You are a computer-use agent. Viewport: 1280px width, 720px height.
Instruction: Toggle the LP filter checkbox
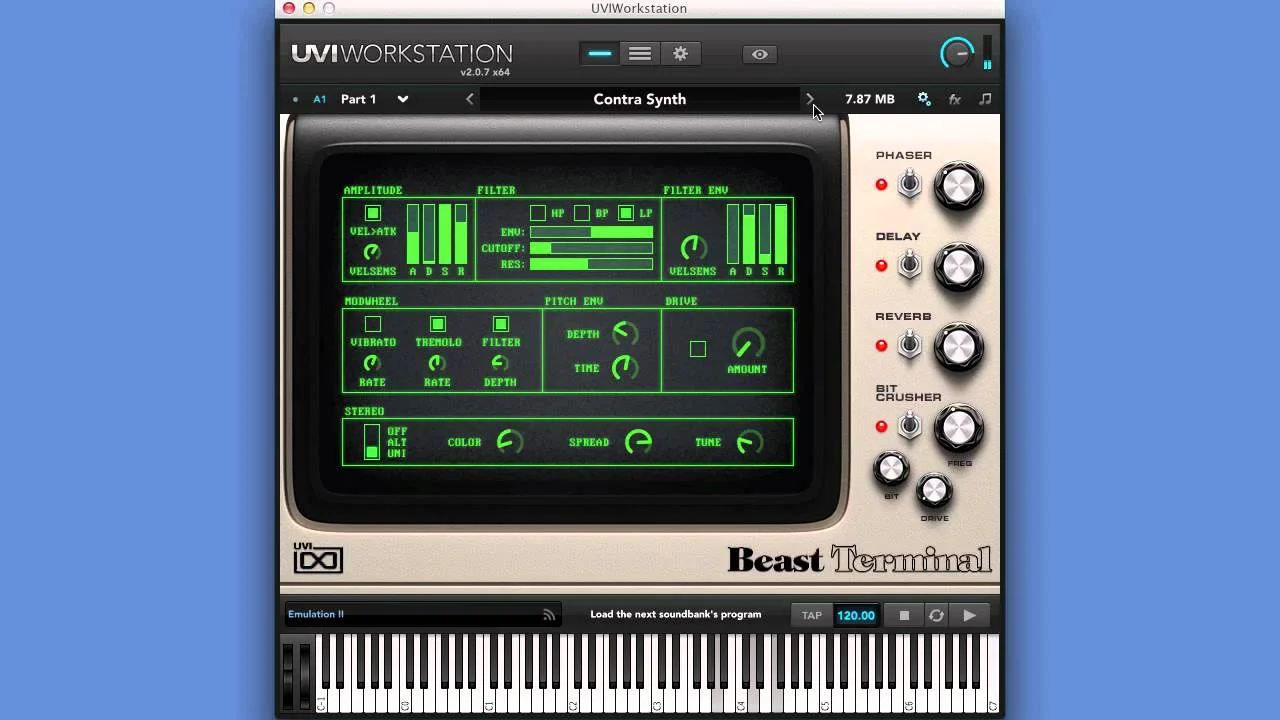coord(626,213)
